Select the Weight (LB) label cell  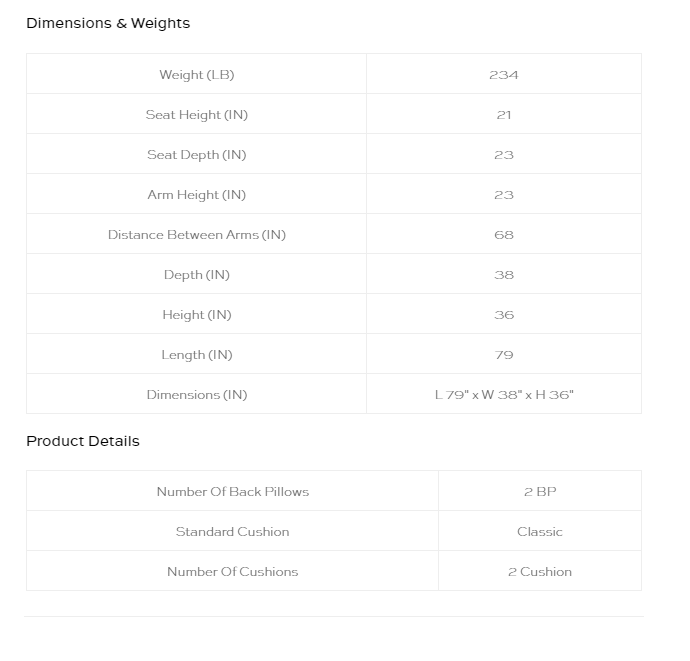click(x=197, y=75)
